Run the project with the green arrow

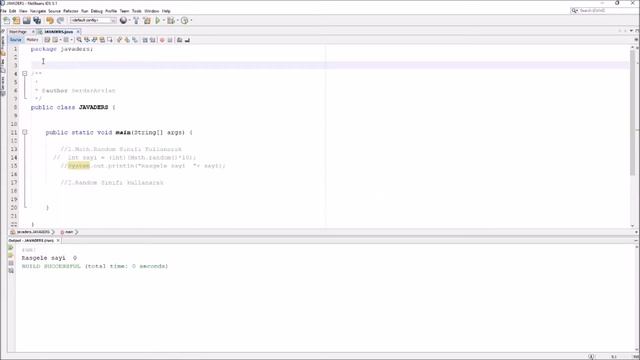click(x=158, y=20)
